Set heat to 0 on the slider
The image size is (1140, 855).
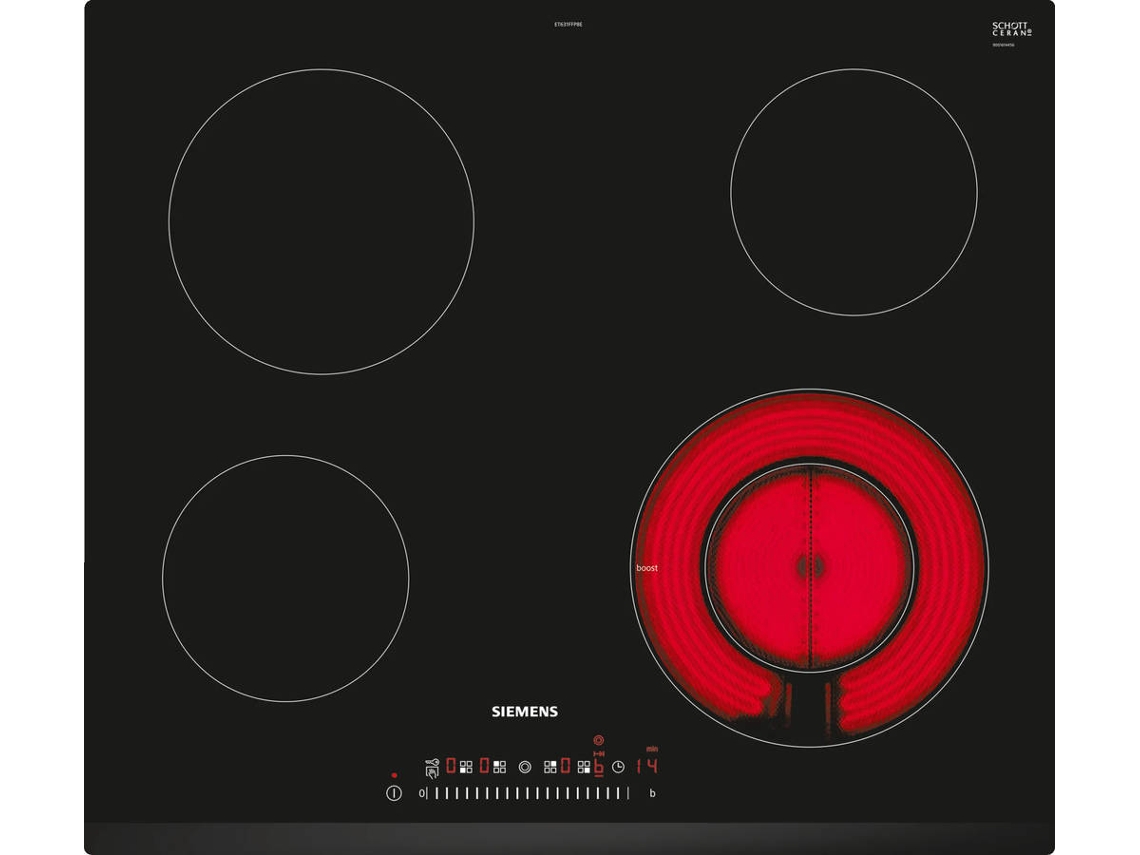pos(422,793)
